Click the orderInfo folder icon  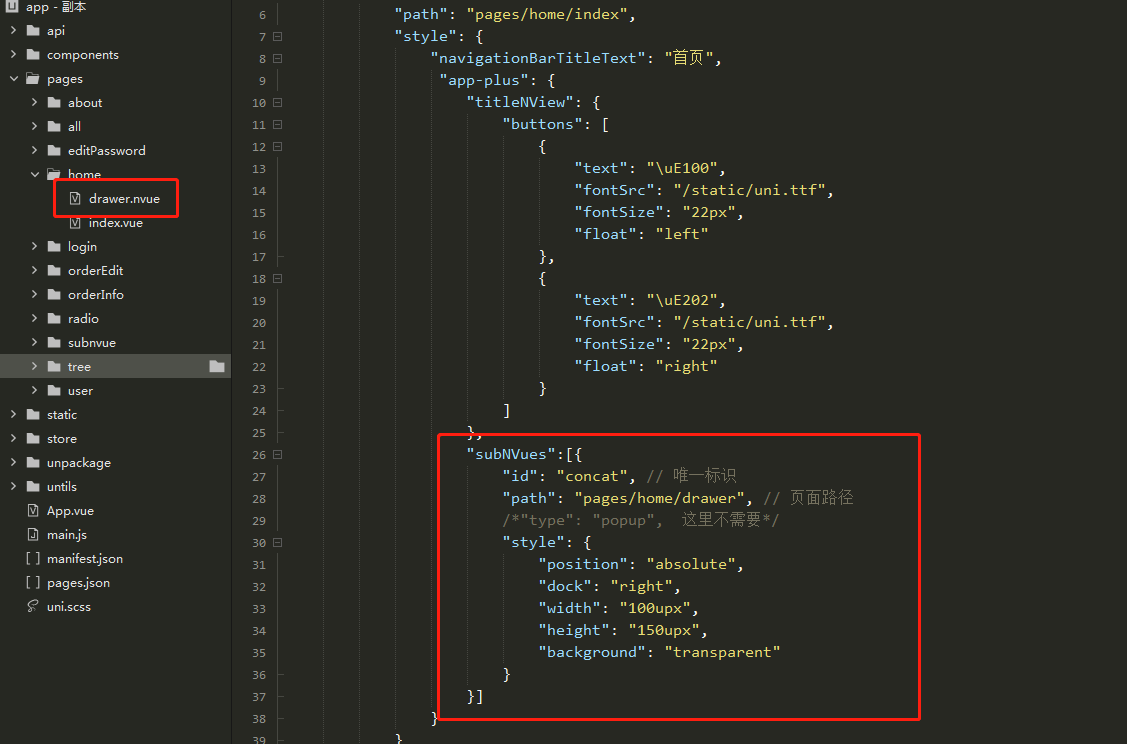coord(54,295)
